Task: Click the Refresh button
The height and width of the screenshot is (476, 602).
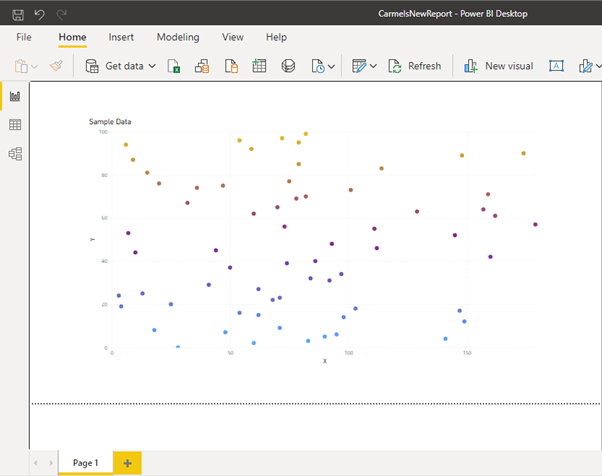Action: pyautogui.click(x=414, y=66)
